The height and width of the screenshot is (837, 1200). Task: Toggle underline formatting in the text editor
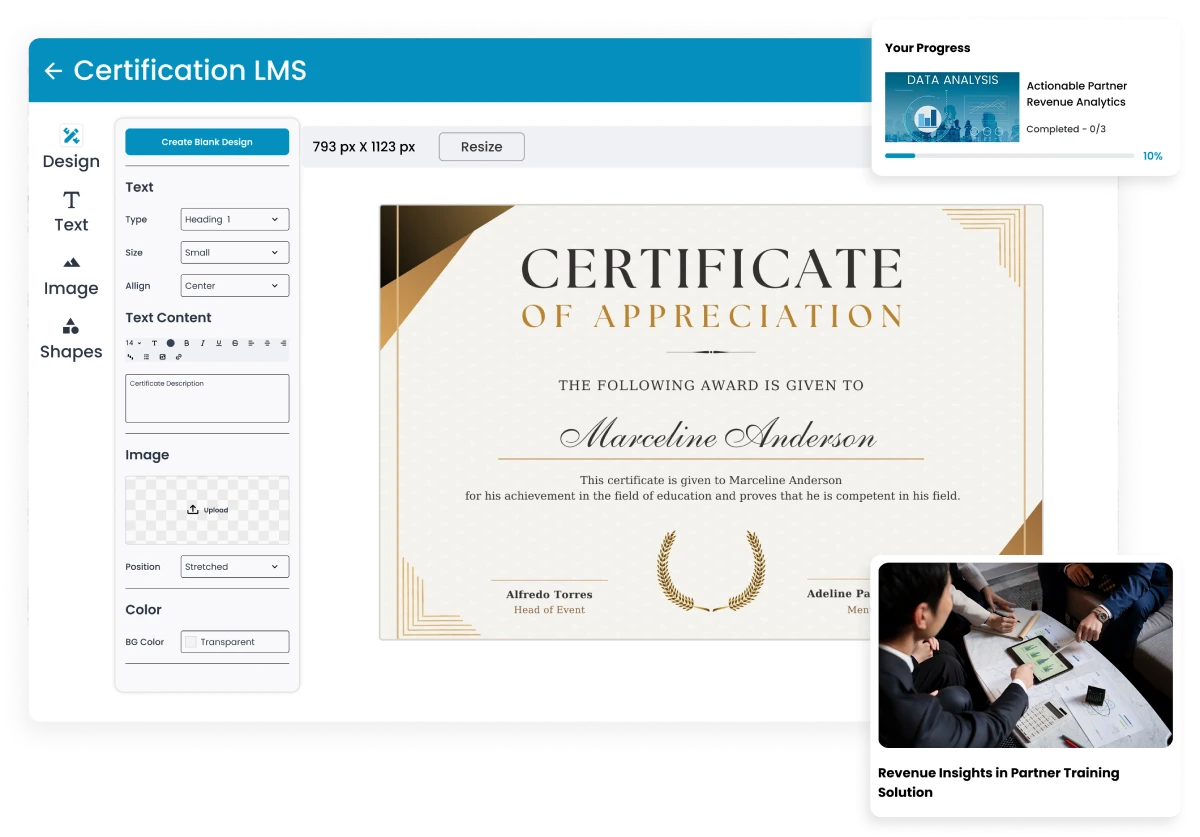[218, 343]
